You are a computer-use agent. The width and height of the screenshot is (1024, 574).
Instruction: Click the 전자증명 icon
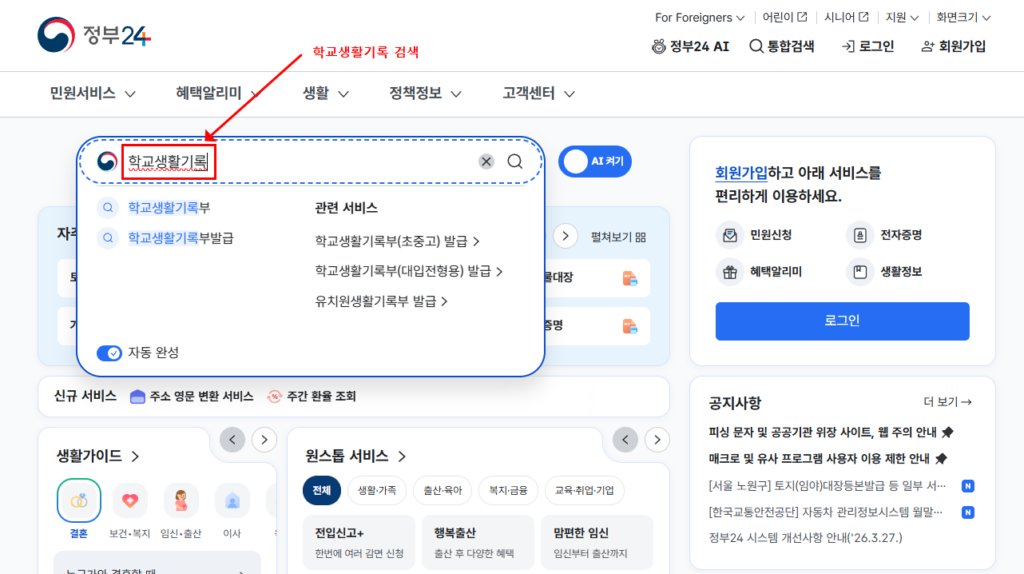859,235
